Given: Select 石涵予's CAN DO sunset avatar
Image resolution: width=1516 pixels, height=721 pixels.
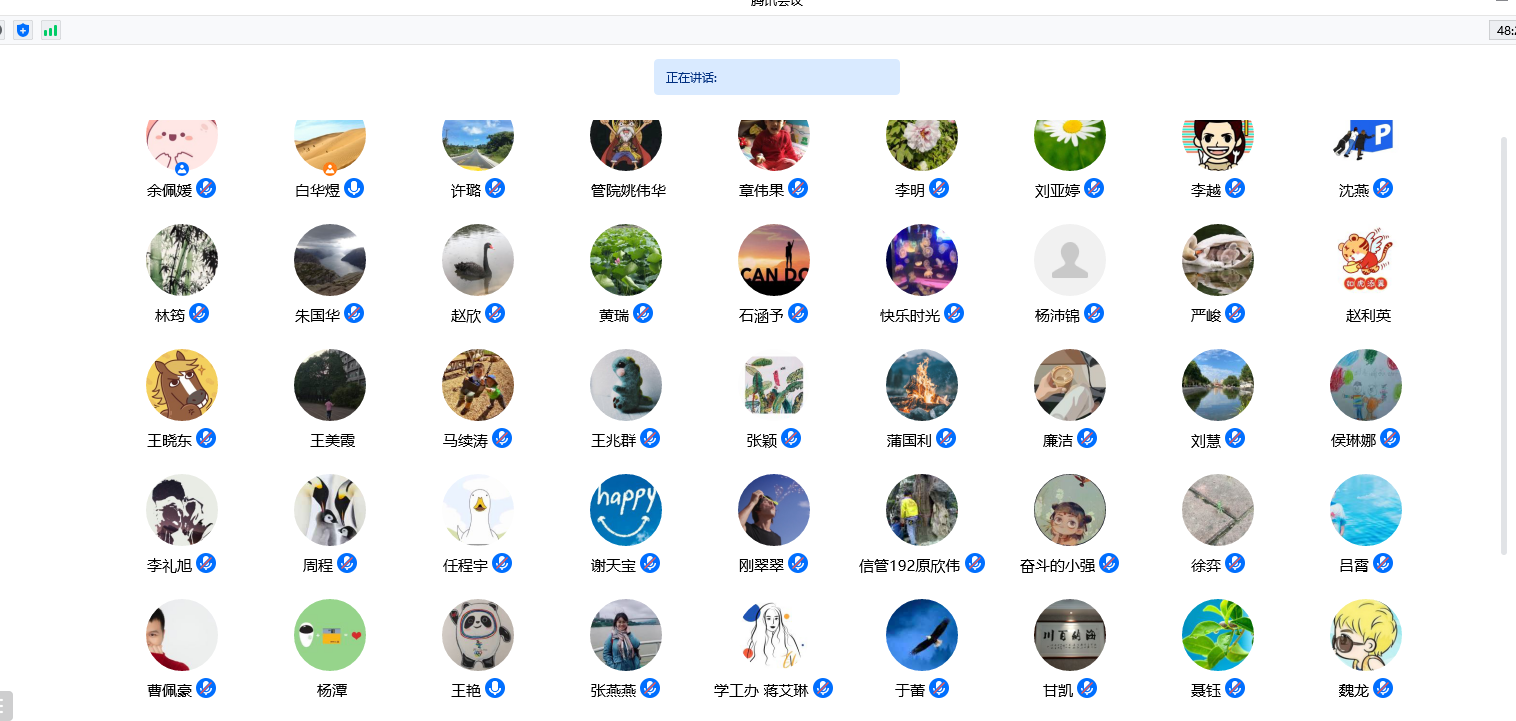Looking at the screenshot, I should click(x=774, y=260).
